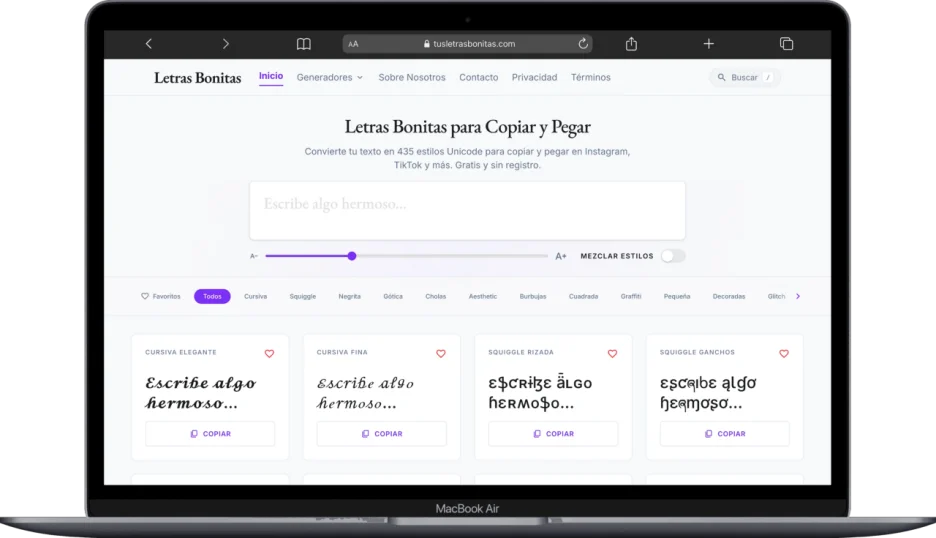Viewport: 936px width, 538px height.
Task: Open the Términos page
Action: click(590, 78)
